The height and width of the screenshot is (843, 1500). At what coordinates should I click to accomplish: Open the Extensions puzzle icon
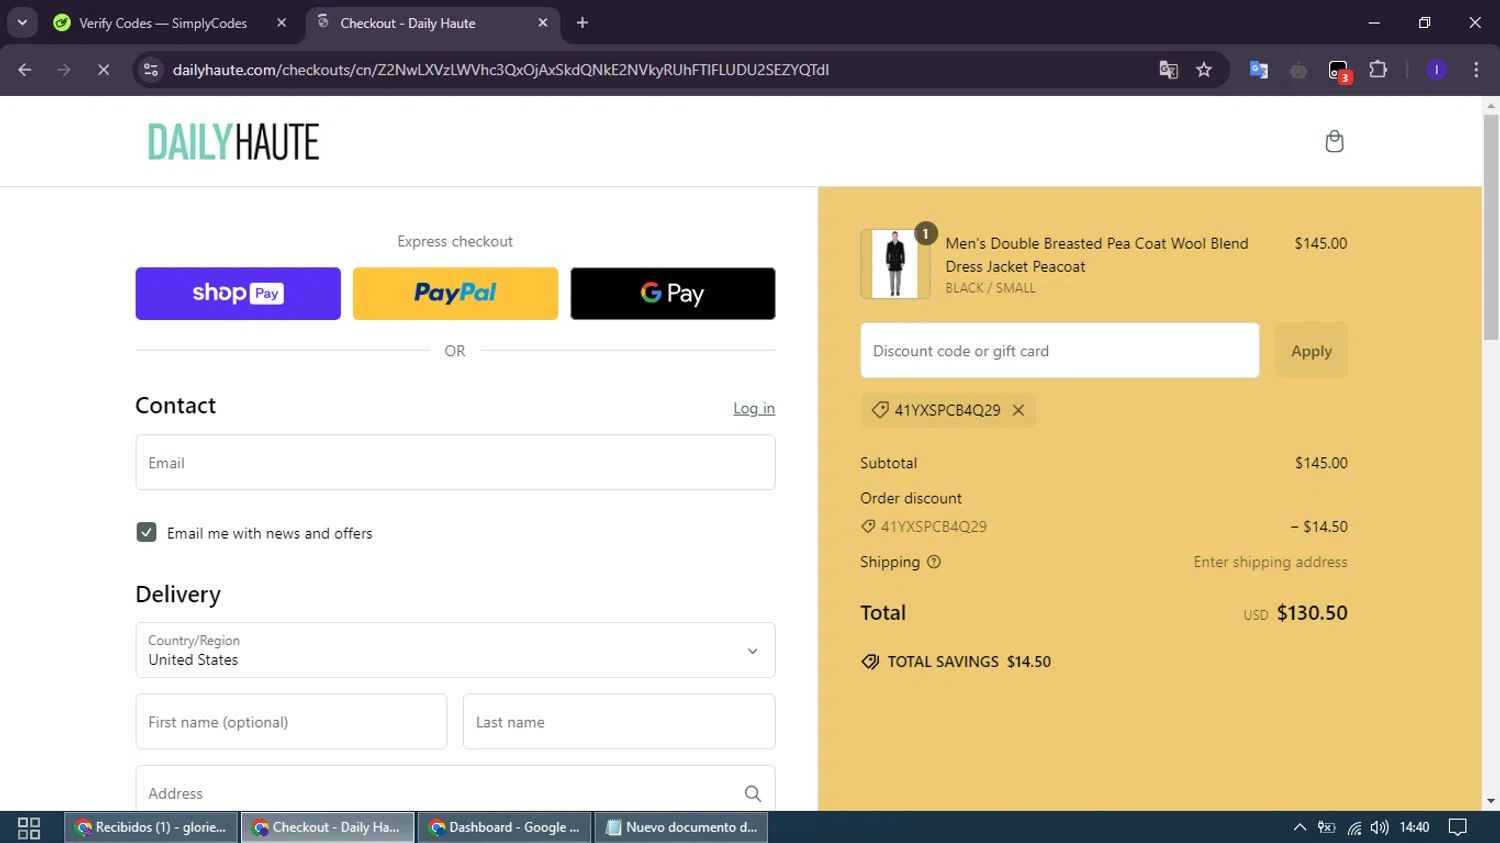click(x=1378, y=70)
